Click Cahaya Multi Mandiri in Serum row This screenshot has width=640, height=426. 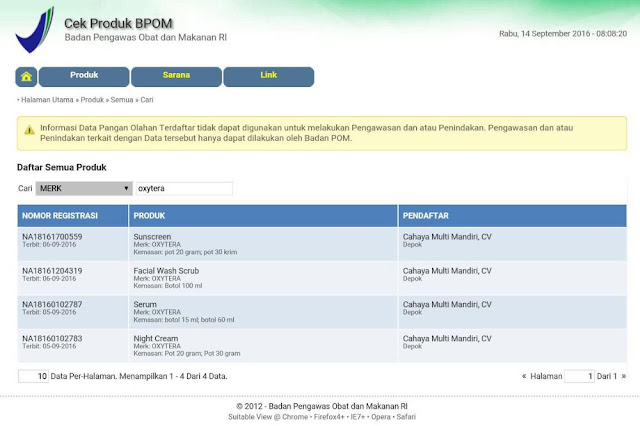[447, 304]
